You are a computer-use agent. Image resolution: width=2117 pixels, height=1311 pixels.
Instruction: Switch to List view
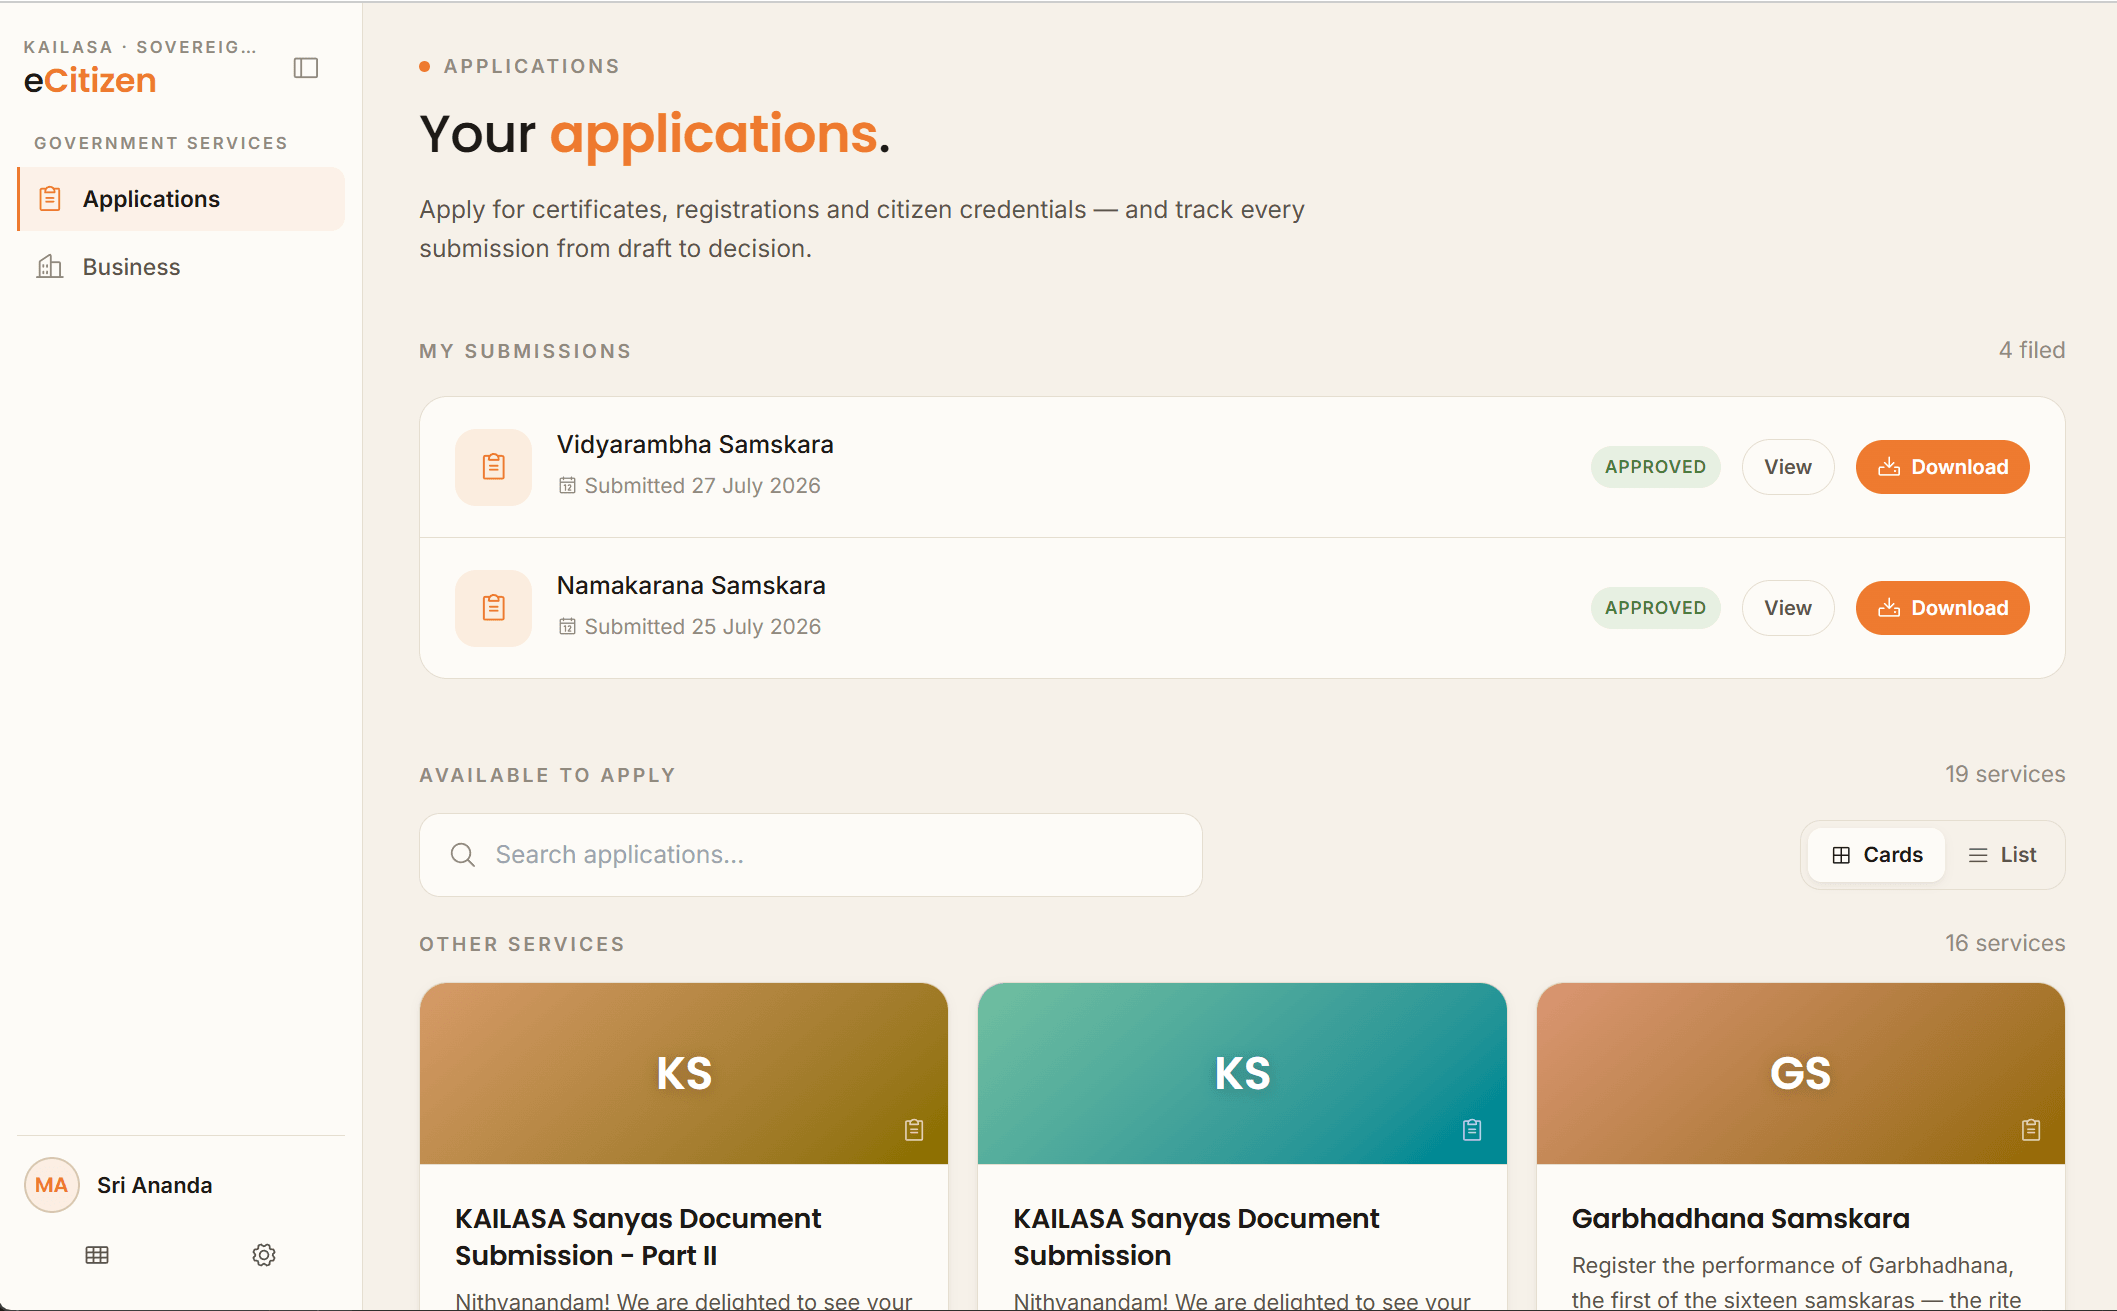[x=2003, y=855]
